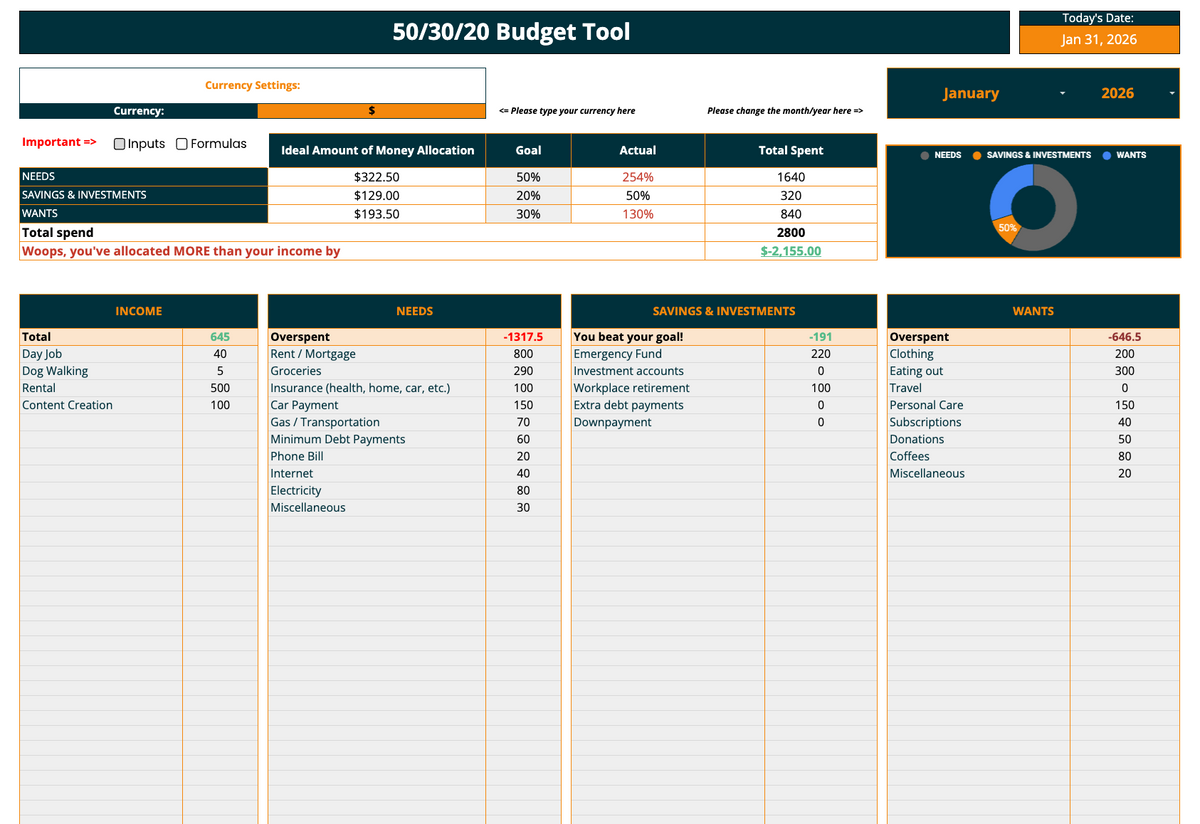The width and height of the screenshot is (1200, 824).
Task: Select the Phone Bill amount 20
Action: click(523, 456)
